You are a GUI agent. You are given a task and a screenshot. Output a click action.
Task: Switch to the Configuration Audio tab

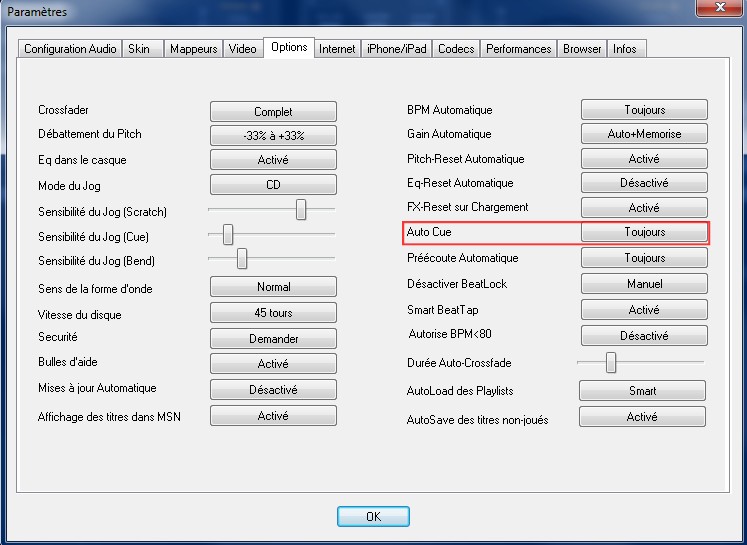pyautogui.click(x=70, y=49)
